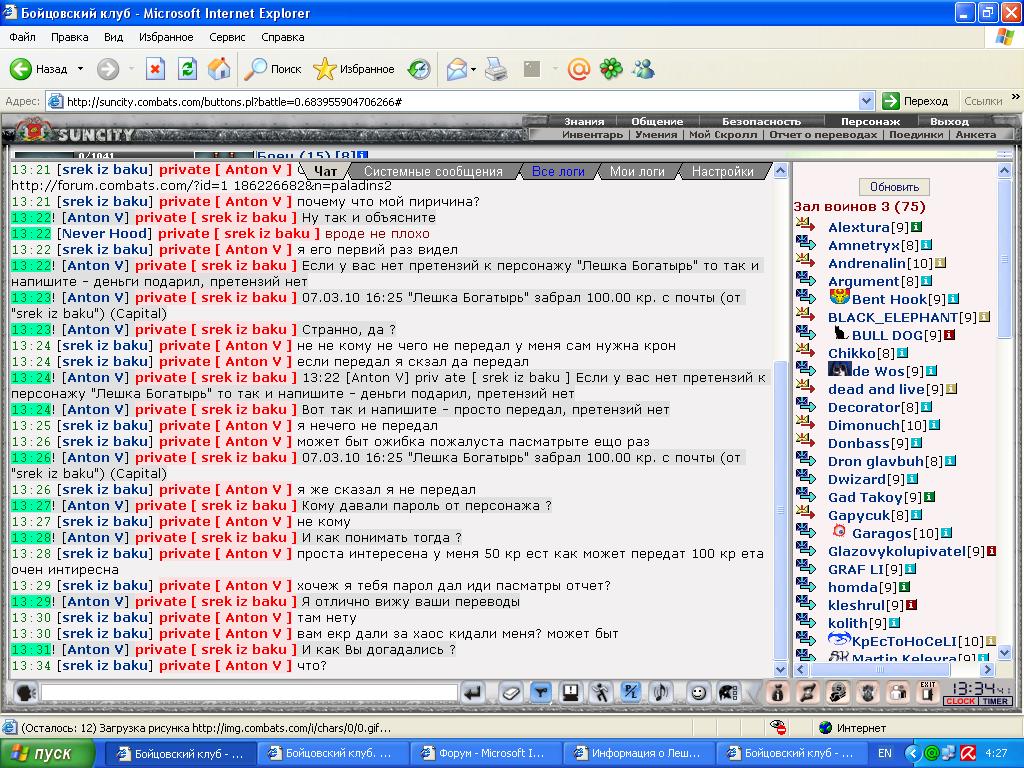
Task: Click the coin-in-hand icon
Action: coord(838,693)
